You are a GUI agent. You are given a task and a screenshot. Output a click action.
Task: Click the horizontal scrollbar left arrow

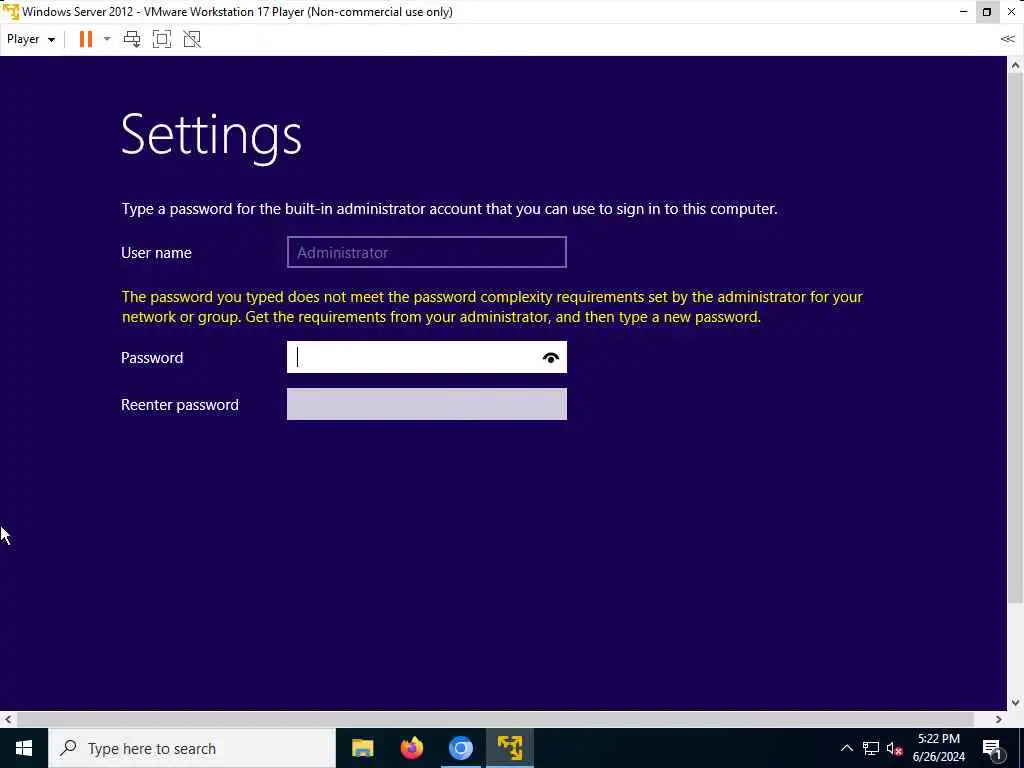(x=8, y=720)
